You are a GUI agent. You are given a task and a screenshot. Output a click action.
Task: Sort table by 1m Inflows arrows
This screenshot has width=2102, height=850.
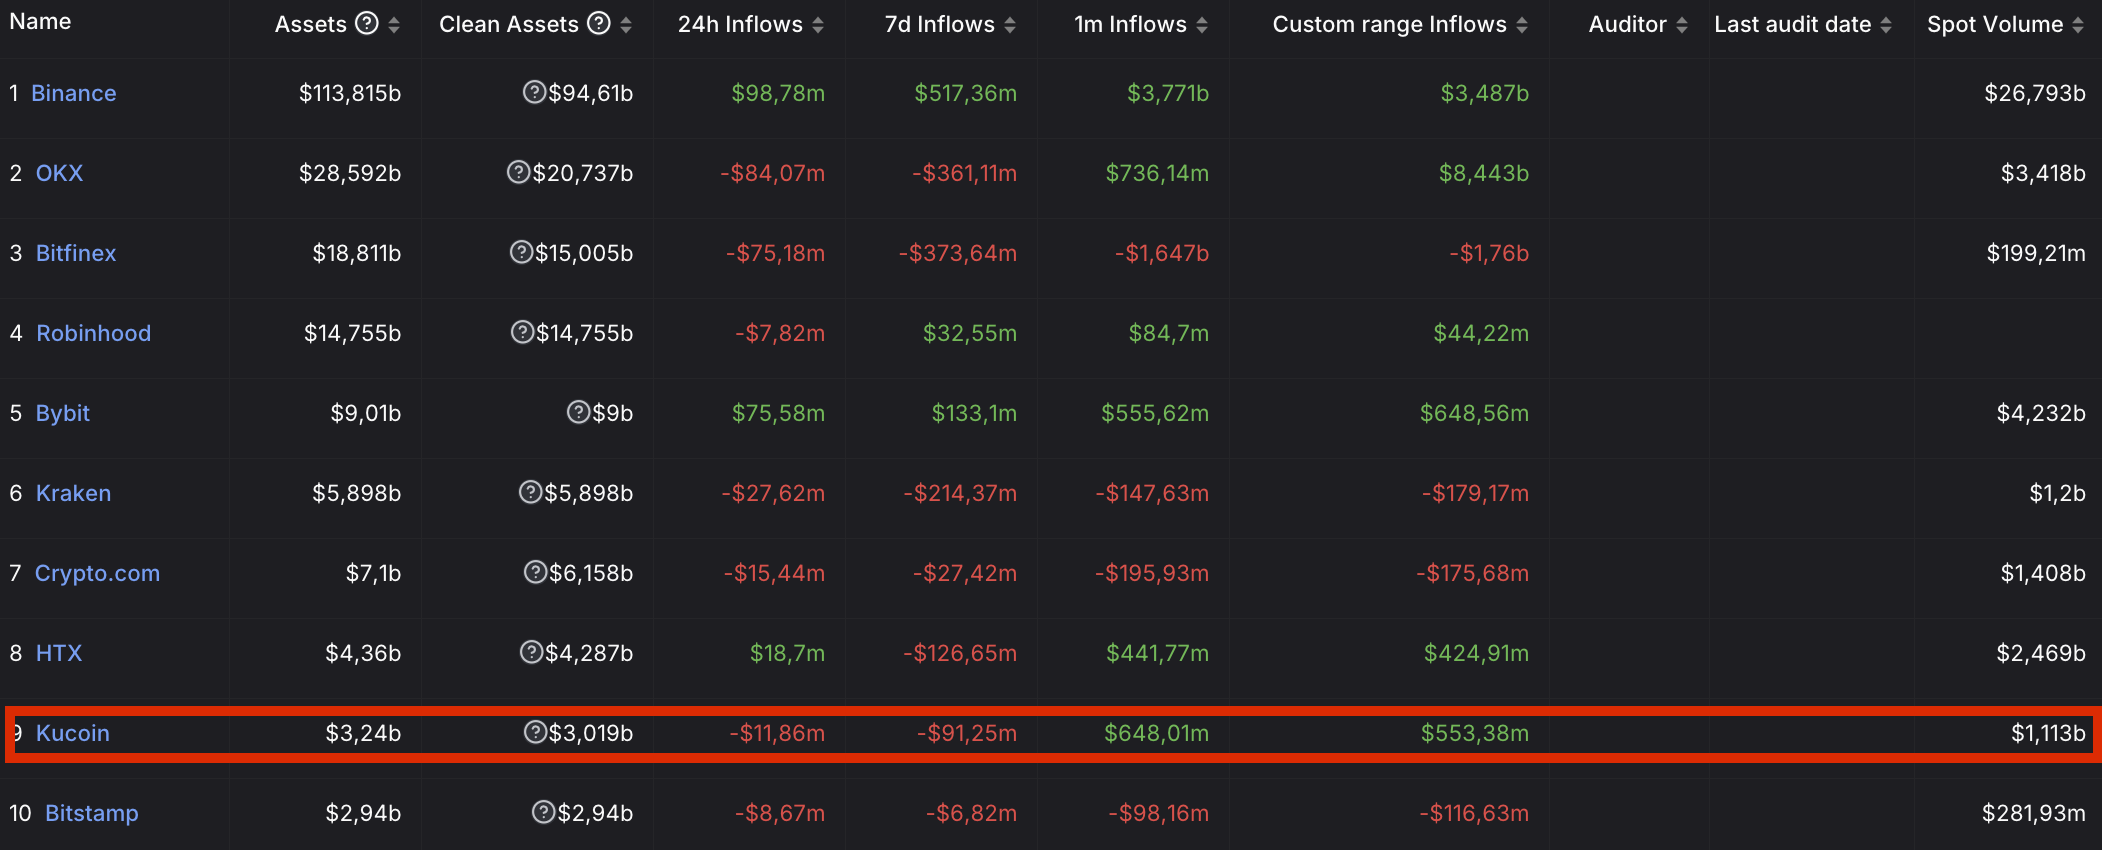(1202, 25)
